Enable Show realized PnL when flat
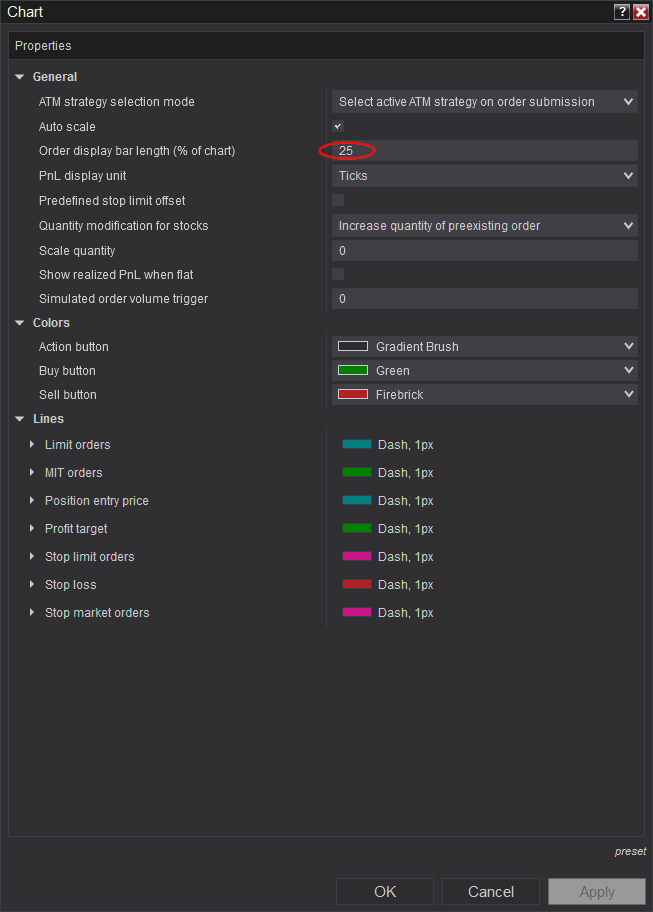 point(338,274)
